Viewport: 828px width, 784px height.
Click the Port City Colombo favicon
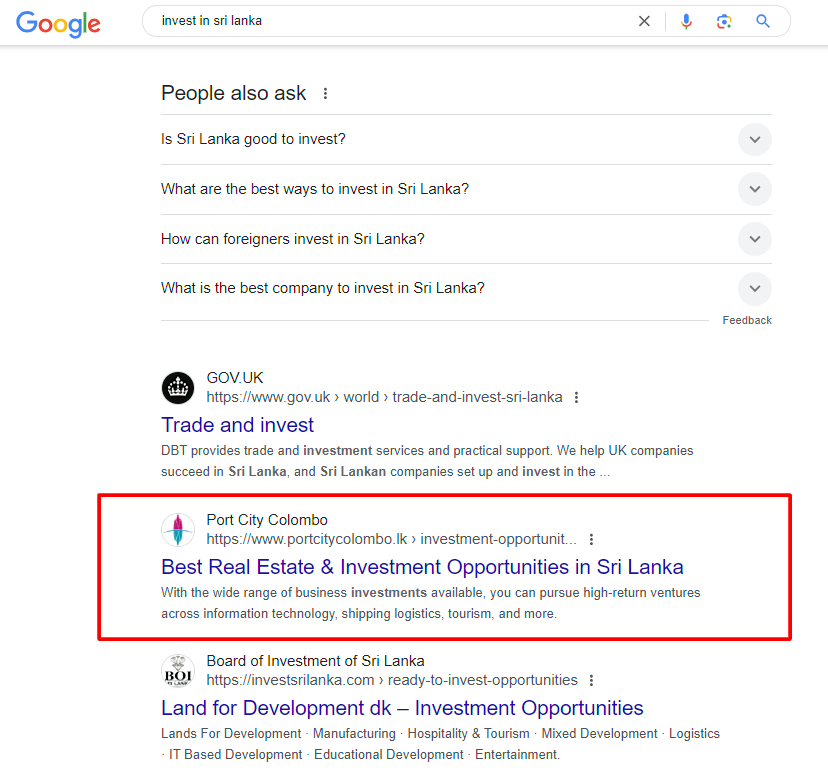pos(178,529)
